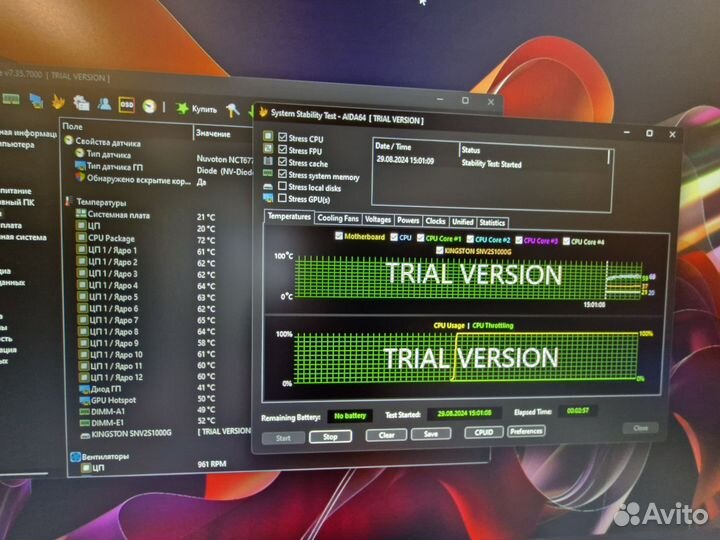Enable the Stress local disks checkbox
720x540 pixels.
(283, 186)
